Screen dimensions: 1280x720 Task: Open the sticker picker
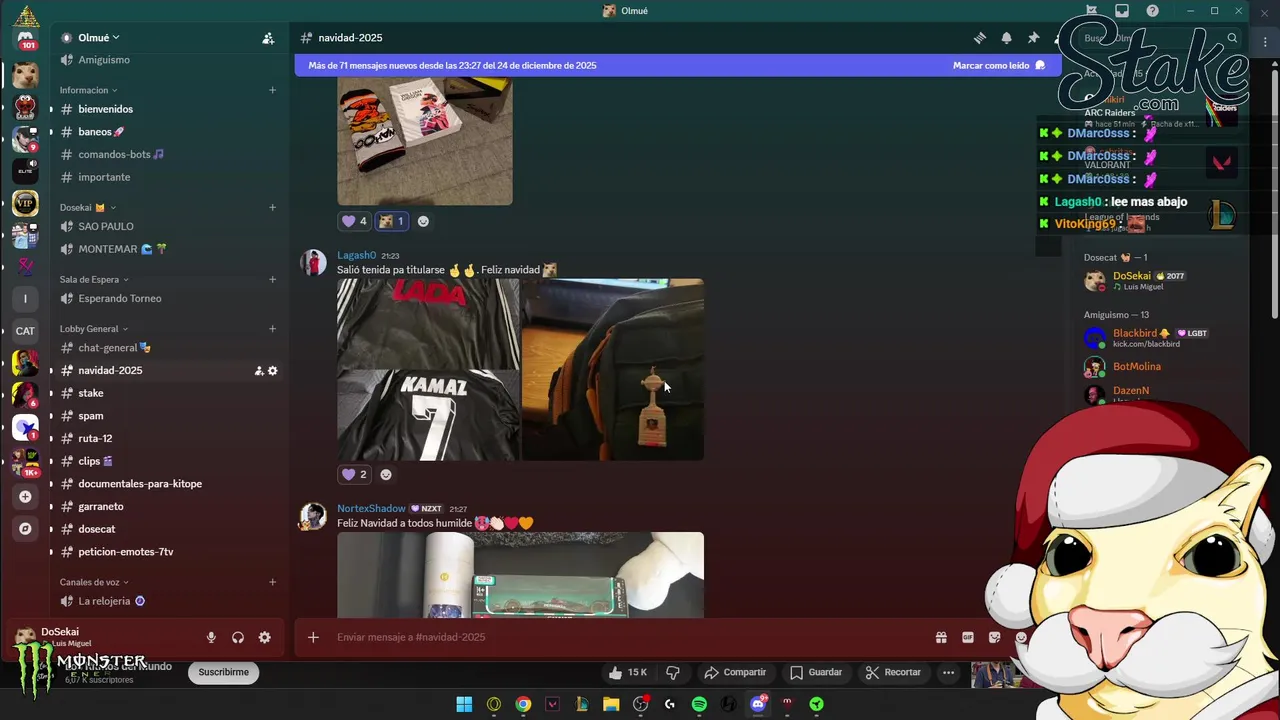(x=995, y=637)
